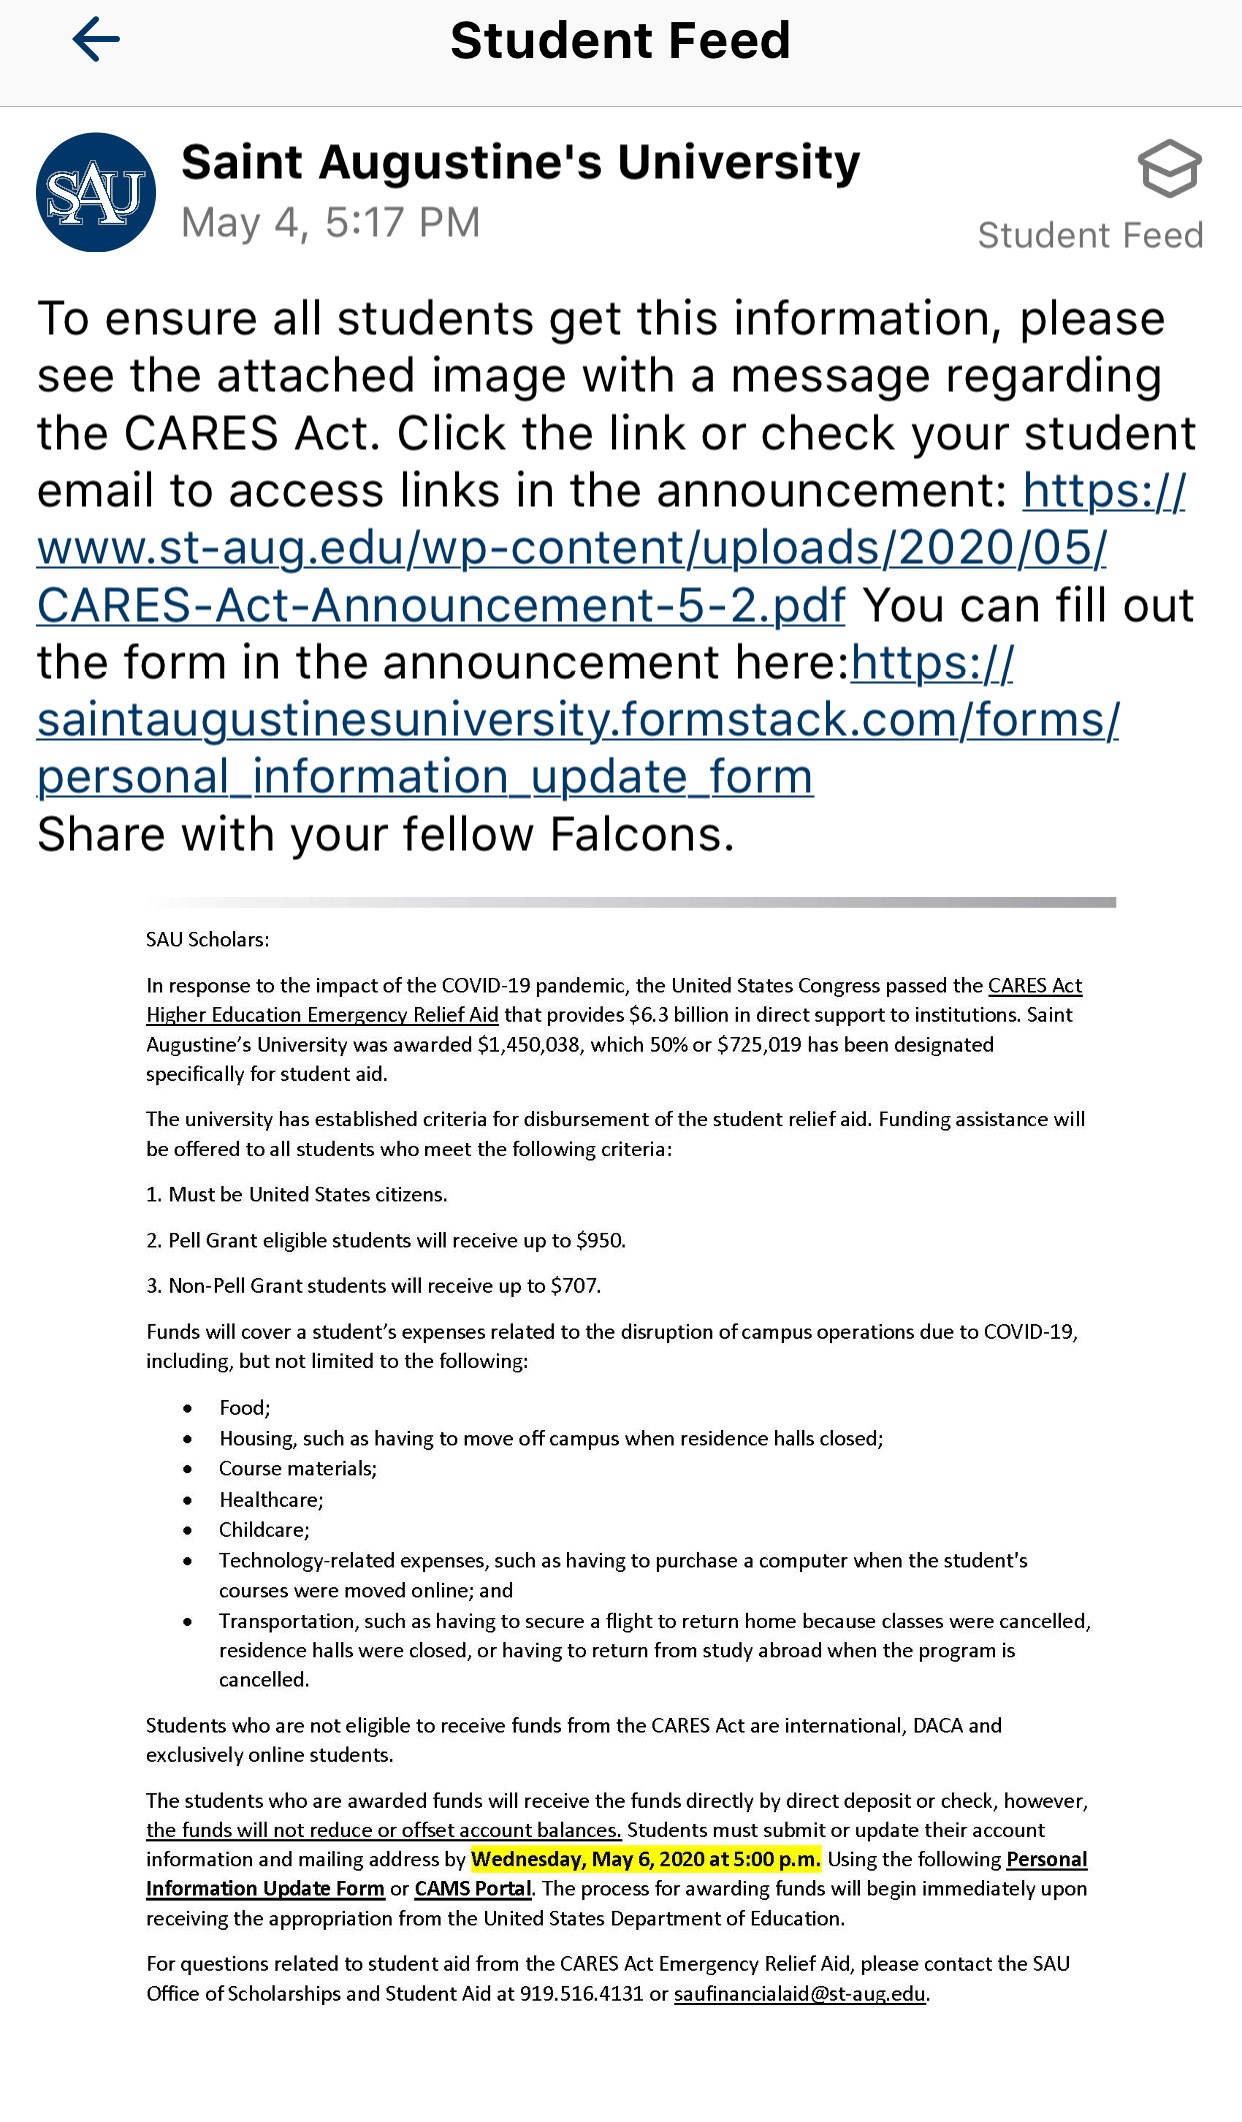Tap the back arrow icon
1242x2122 pixels.
pyautogui.click(x=96, y=41)
